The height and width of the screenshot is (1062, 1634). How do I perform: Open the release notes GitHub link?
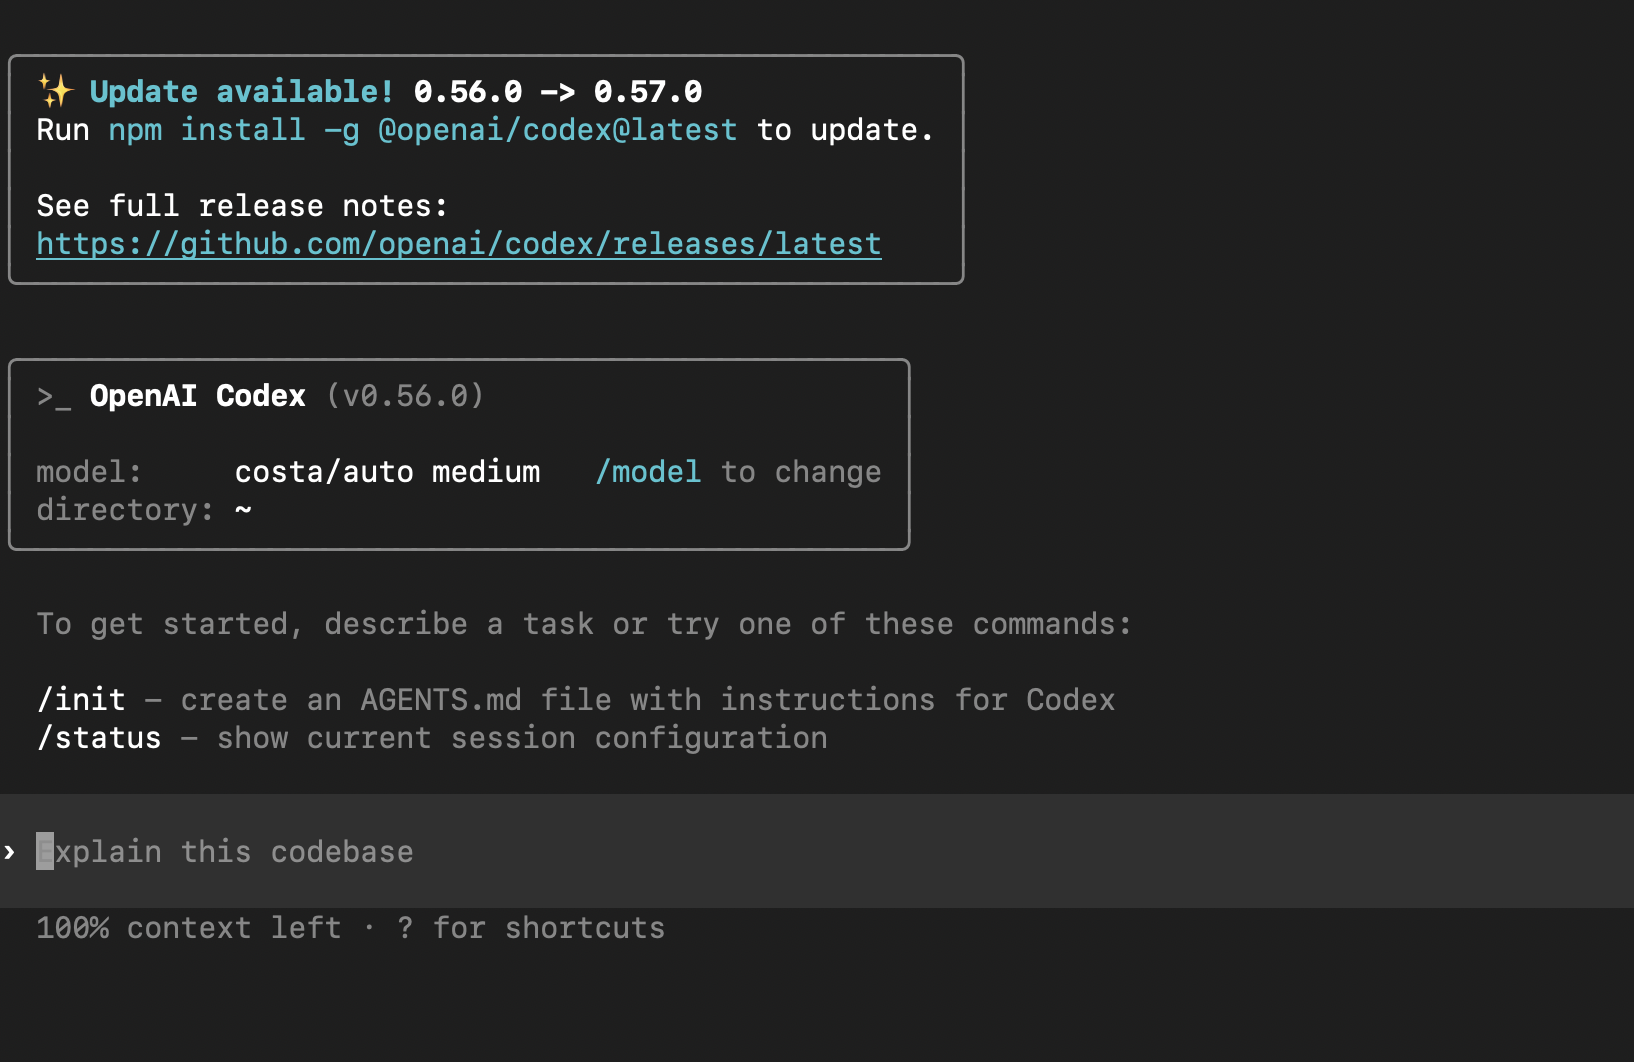click(x=458, y=243)
